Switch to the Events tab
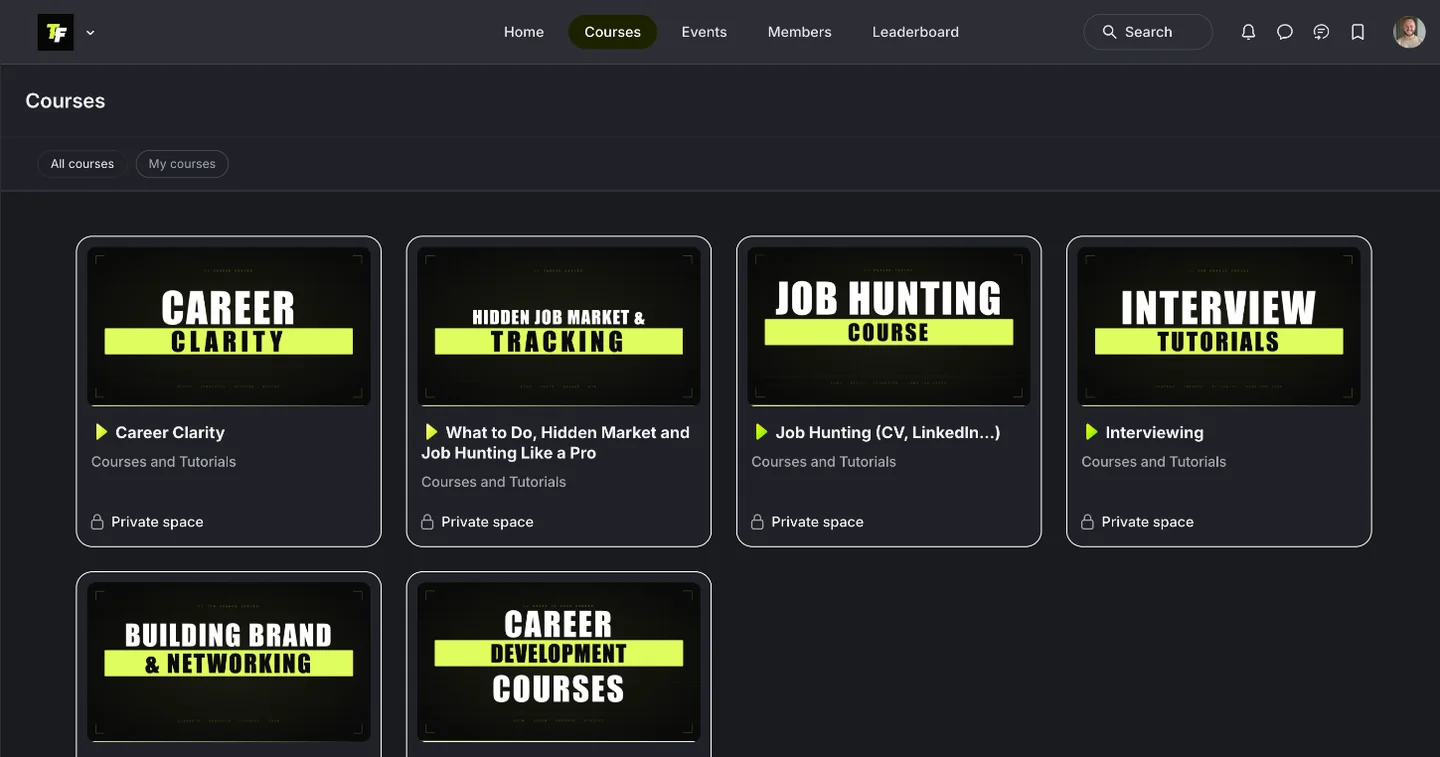Image resolution: width=1440 pixels, height=757 pixels. point(704,32)
